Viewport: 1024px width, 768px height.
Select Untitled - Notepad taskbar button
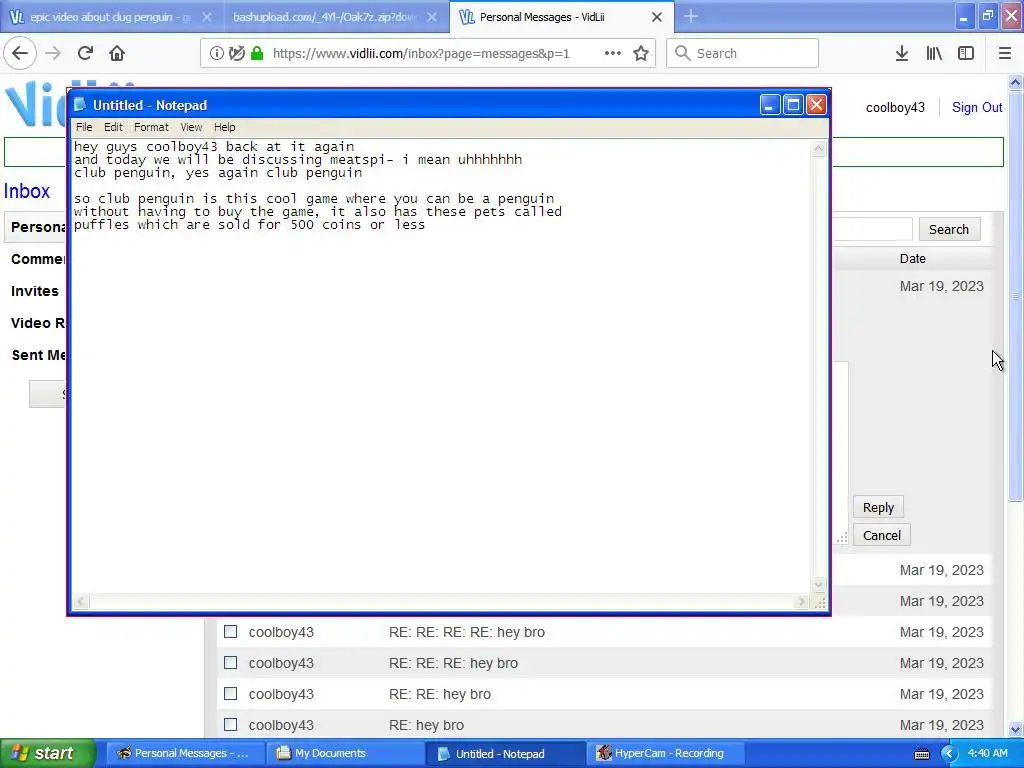tap(507, 753)
